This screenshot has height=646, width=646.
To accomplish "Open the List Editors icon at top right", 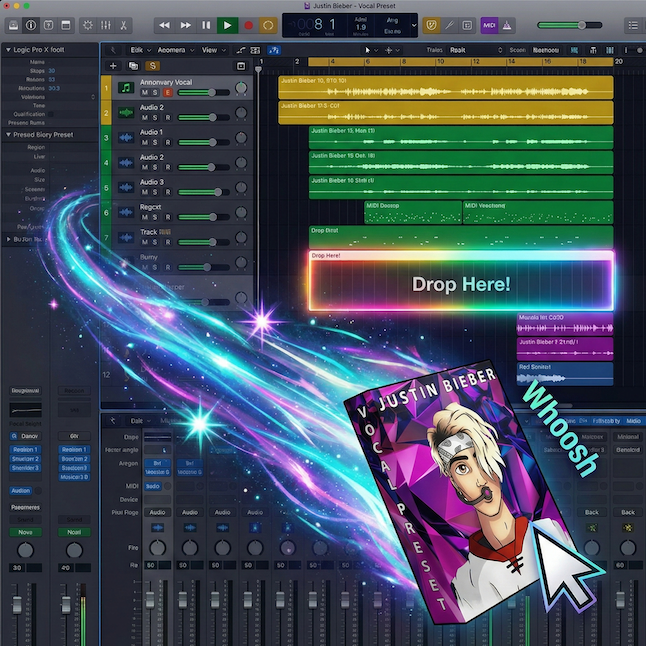I will point(633,26).
